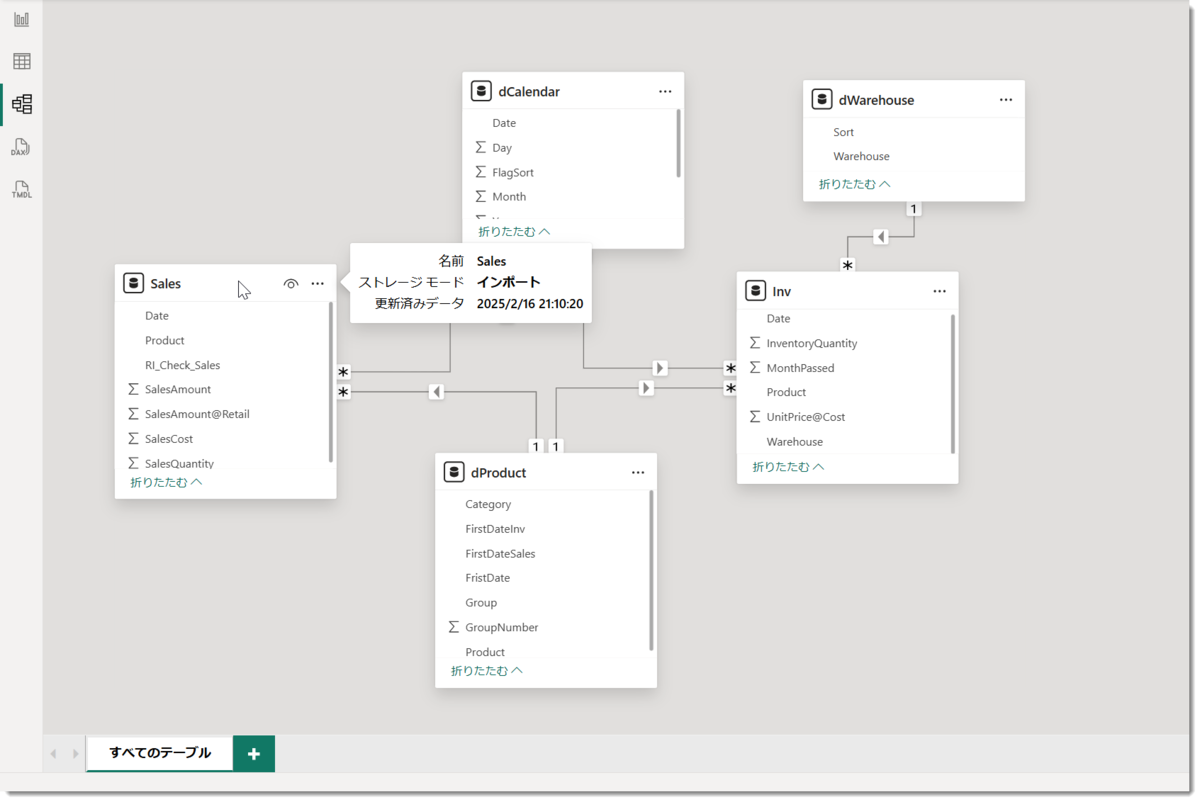Click the Inv table database icon

click(756, 291)
